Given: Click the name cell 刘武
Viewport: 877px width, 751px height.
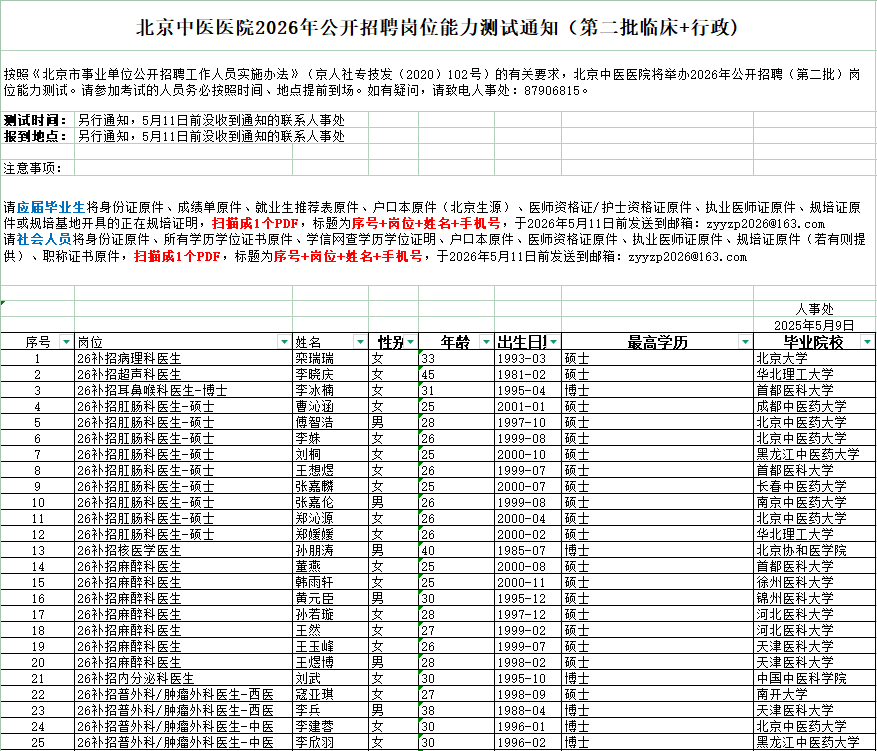Looking at the screenshot, I should click(331, 679).
